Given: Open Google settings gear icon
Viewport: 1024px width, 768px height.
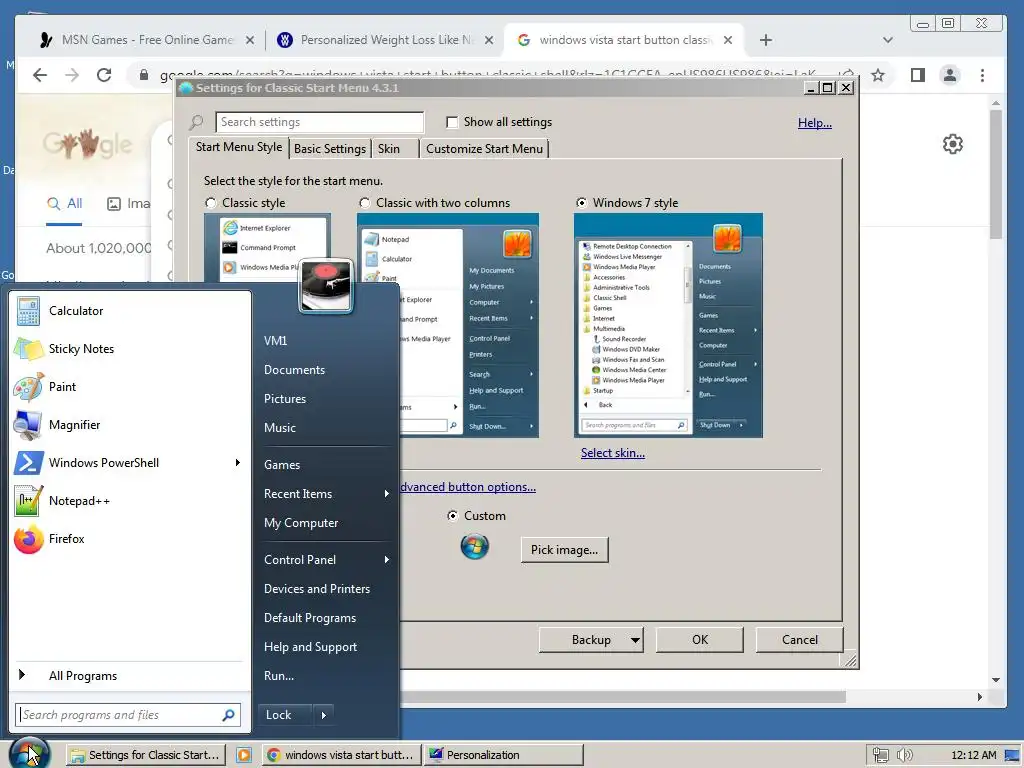Looking at the screenshot, I should 953,144.
